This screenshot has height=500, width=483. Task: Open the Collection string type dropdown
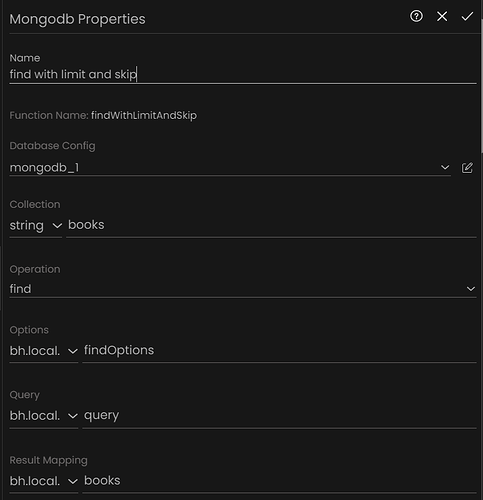[36, 225]
